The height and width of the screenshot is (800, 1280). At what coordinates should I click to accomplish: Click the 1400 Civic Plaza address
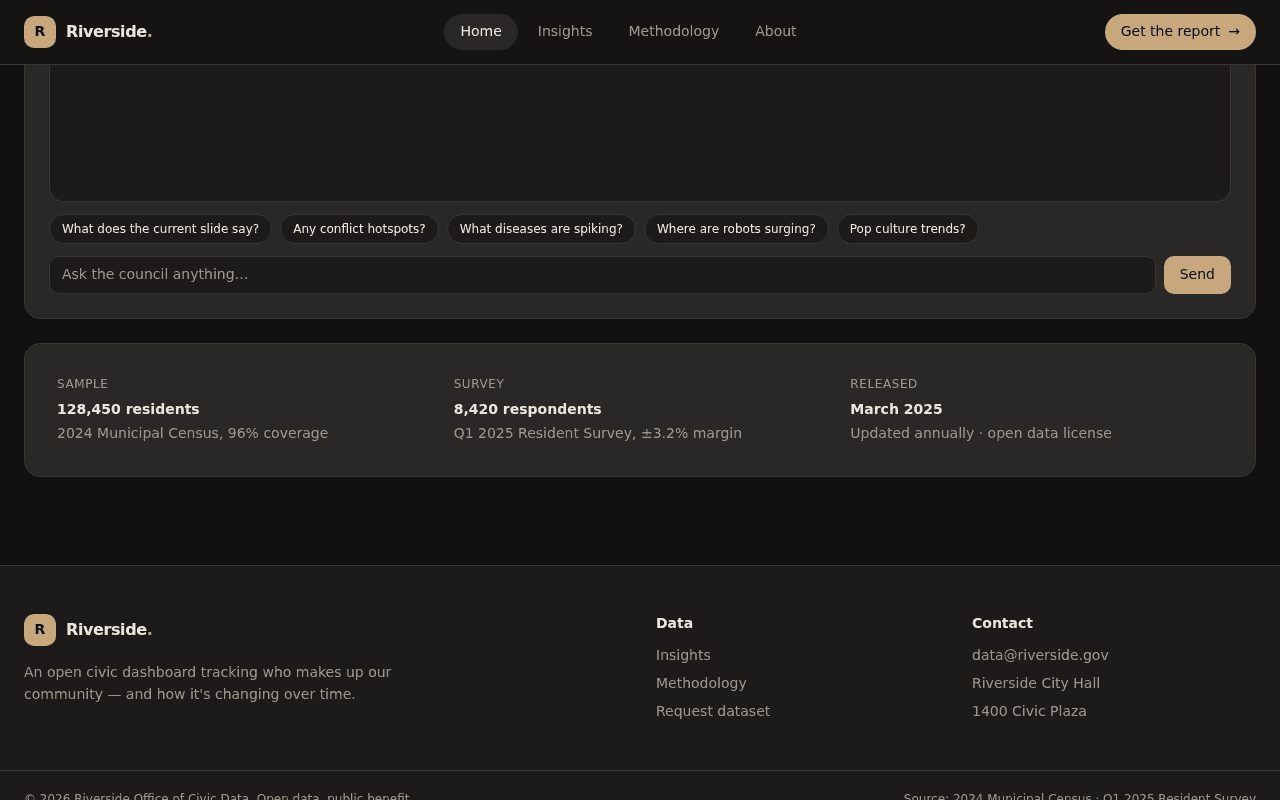pos(1029,711)
